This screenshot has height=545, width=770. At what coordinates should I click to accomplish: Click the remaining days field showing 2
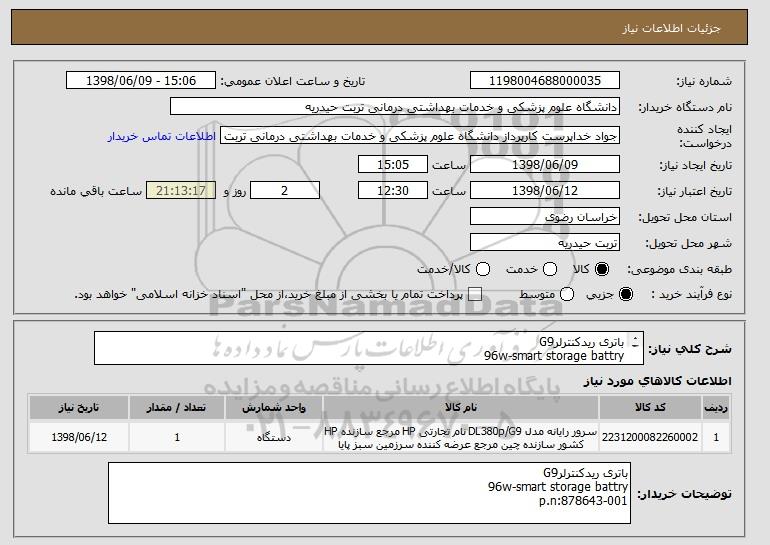[285, 191]
